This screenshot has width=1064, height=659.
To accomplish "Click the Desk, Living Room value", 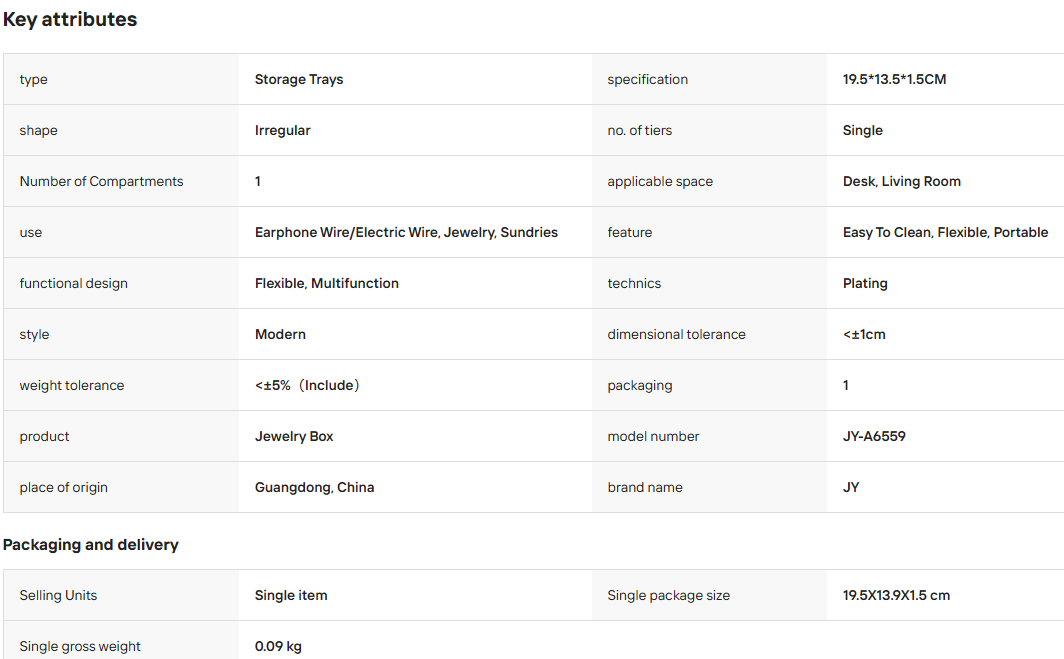I will click(902, 181).
